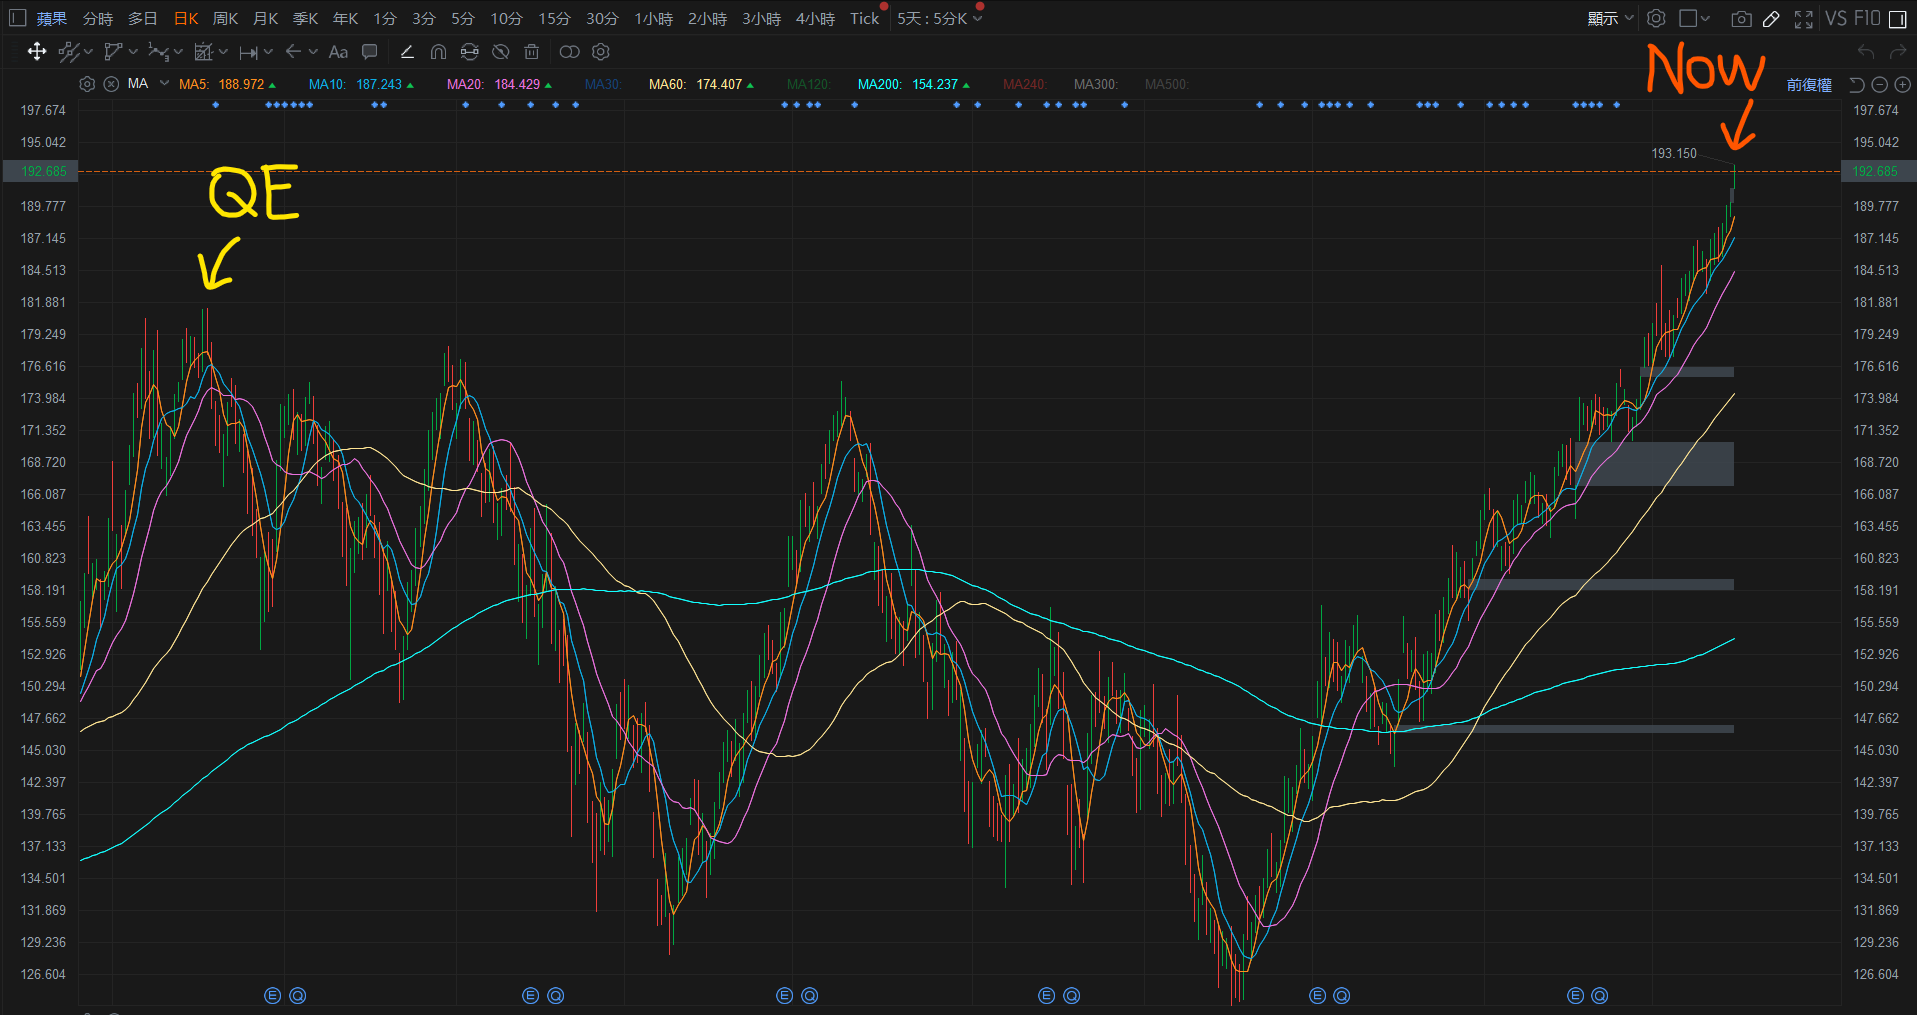
Task: Switch to the 1小時 interval tab
Action: pyautogui.click(x=654, y=19)
